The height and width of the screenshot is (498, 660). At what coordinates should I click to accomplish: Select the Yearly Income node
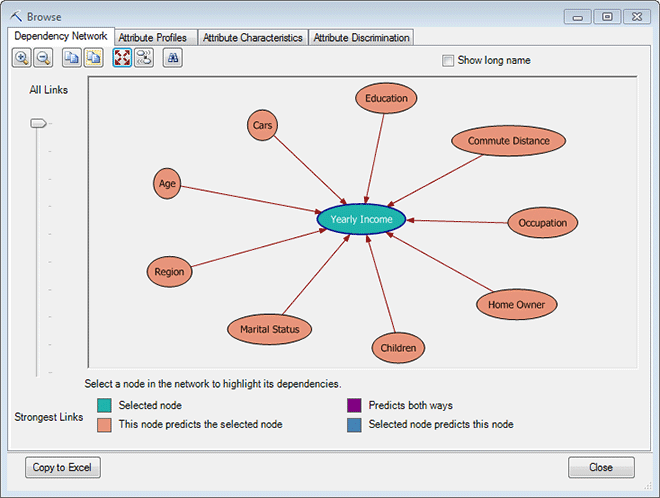(x=361, y=219)
